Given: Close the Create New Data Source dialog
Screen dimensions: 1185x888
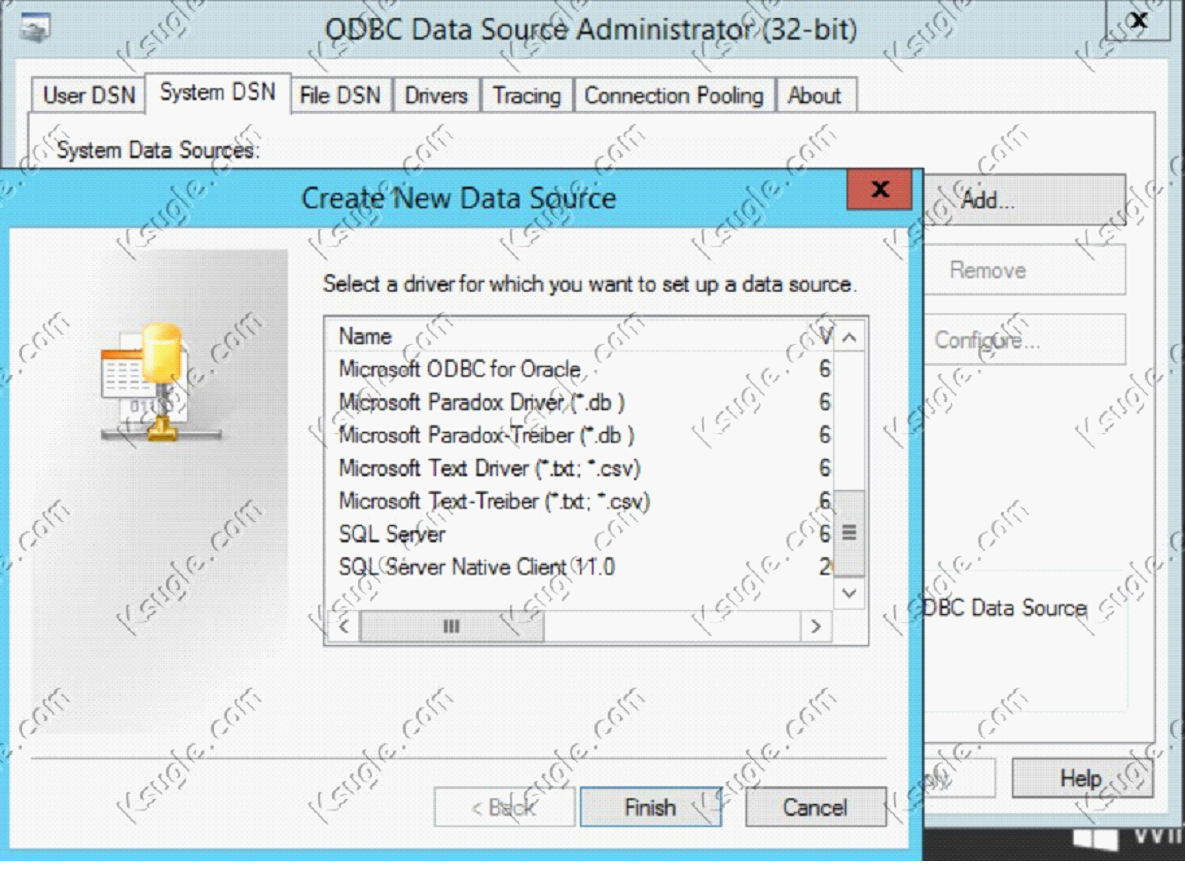Looking at the screenshot, I should click(880, 189).
